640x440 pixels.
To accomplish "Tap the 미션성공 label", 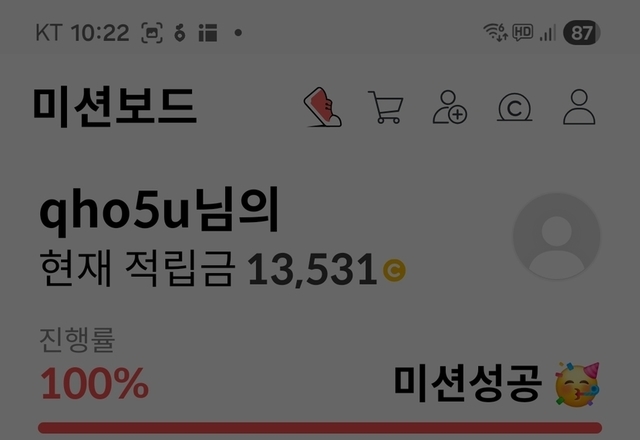I will (x=468, y=384).
